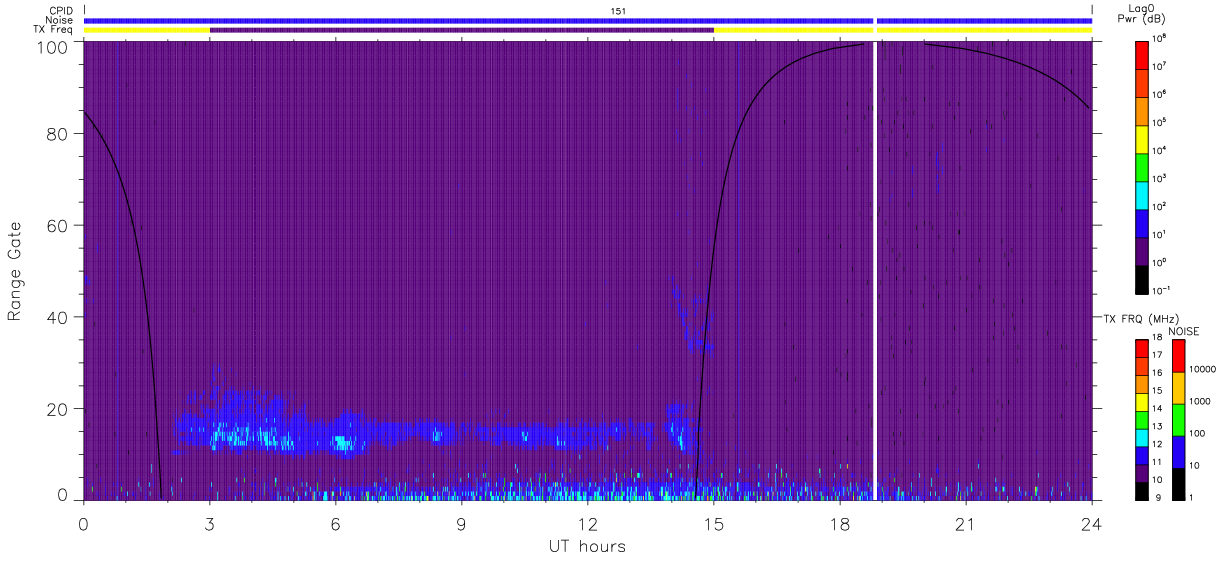Click the blue segment of NOISE colorbar
Image resolution: width=1228 pixels, height=567 pixels.
[1179, 452]
